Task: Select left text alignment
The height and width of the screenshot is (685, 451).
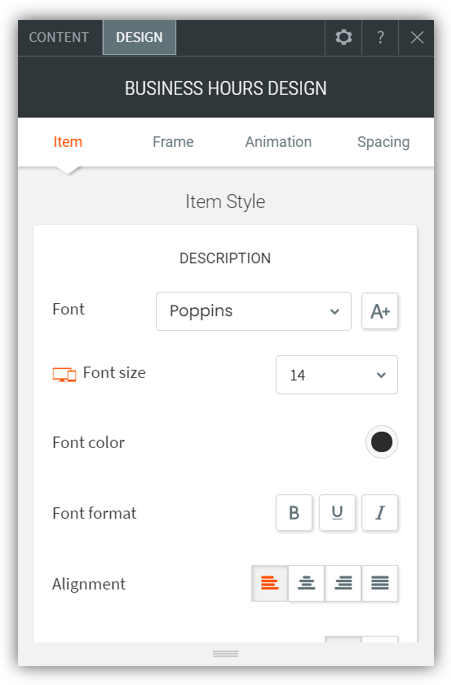Action: point(270,583)
